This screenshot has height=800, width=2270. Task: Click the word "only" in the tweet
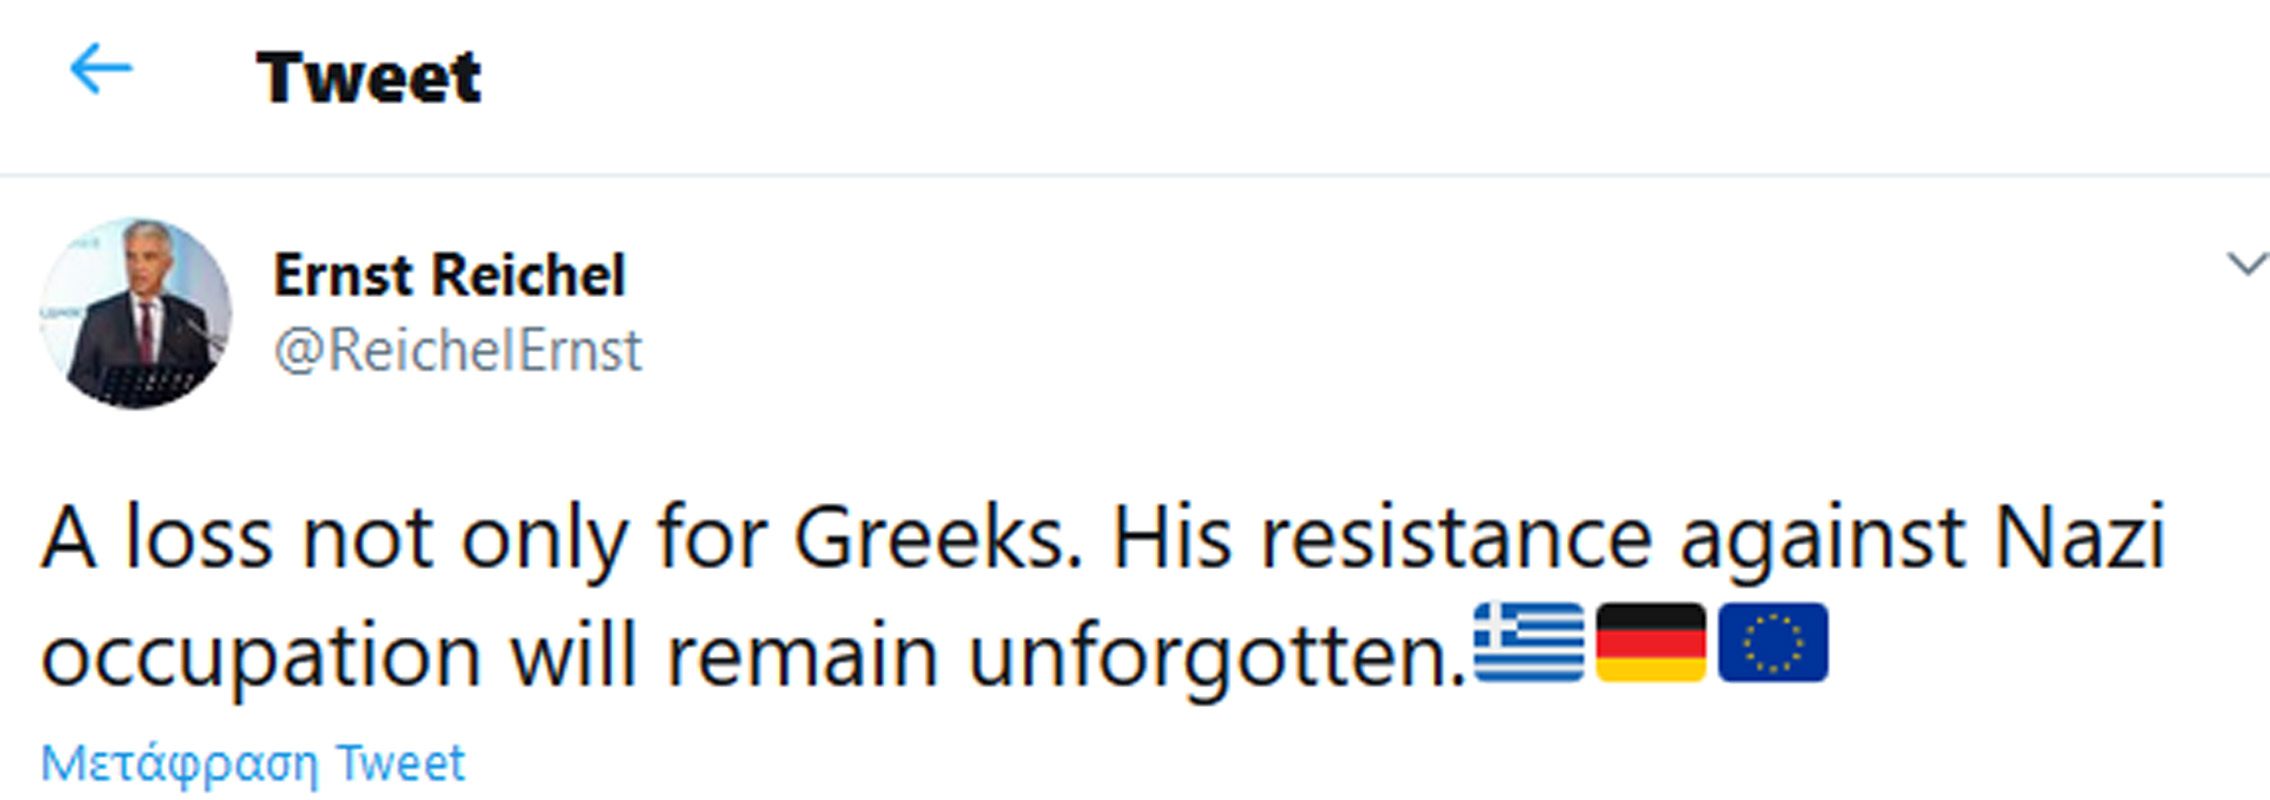[544, 540]
